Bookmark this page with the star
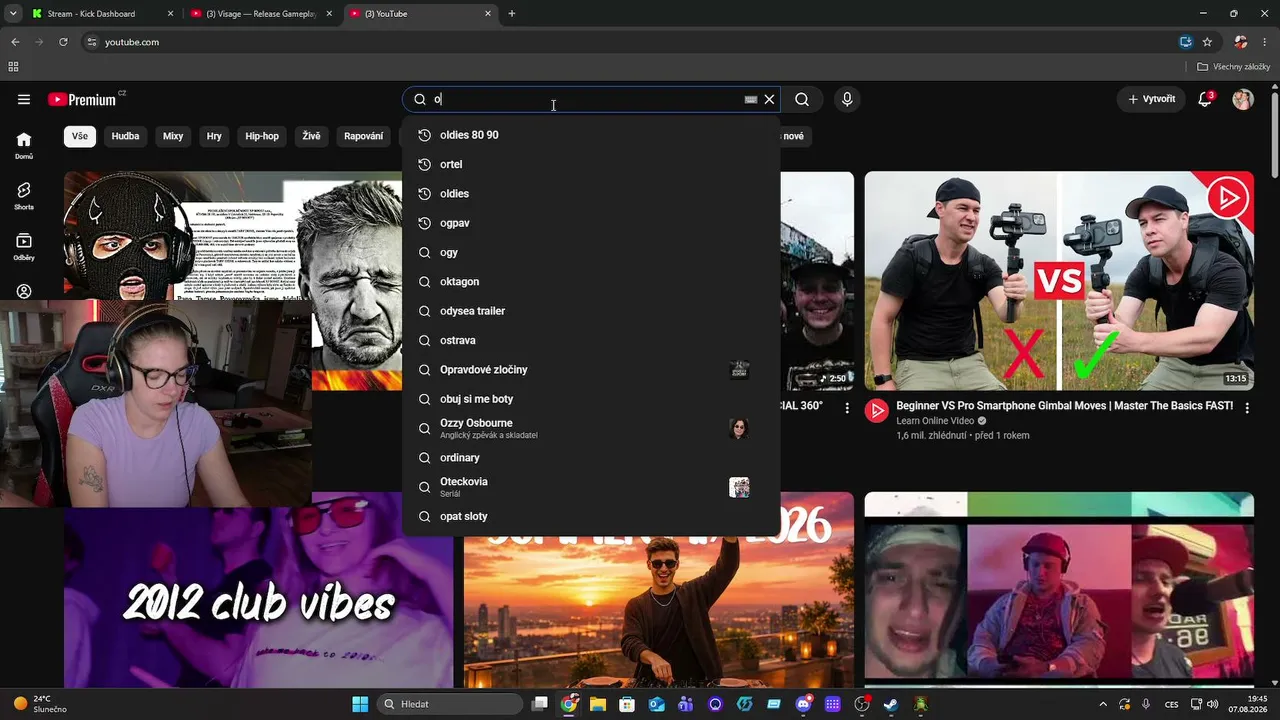The width and height of the screenshot is (1280, 720). pyautogui.click(x=1207, y=42)
